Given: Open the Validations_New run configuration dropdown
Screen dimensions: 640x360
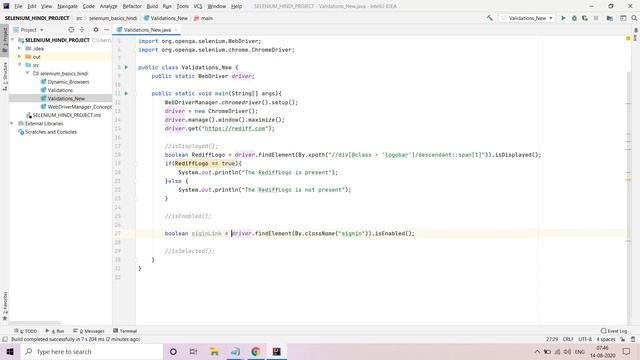Looking at the screenshot, I should (x=527, y=18).
